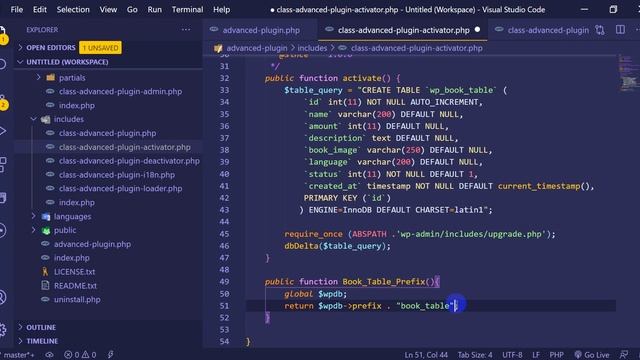Open Search view in activity bar
This screenshot has height=360, width=640.
2,64
